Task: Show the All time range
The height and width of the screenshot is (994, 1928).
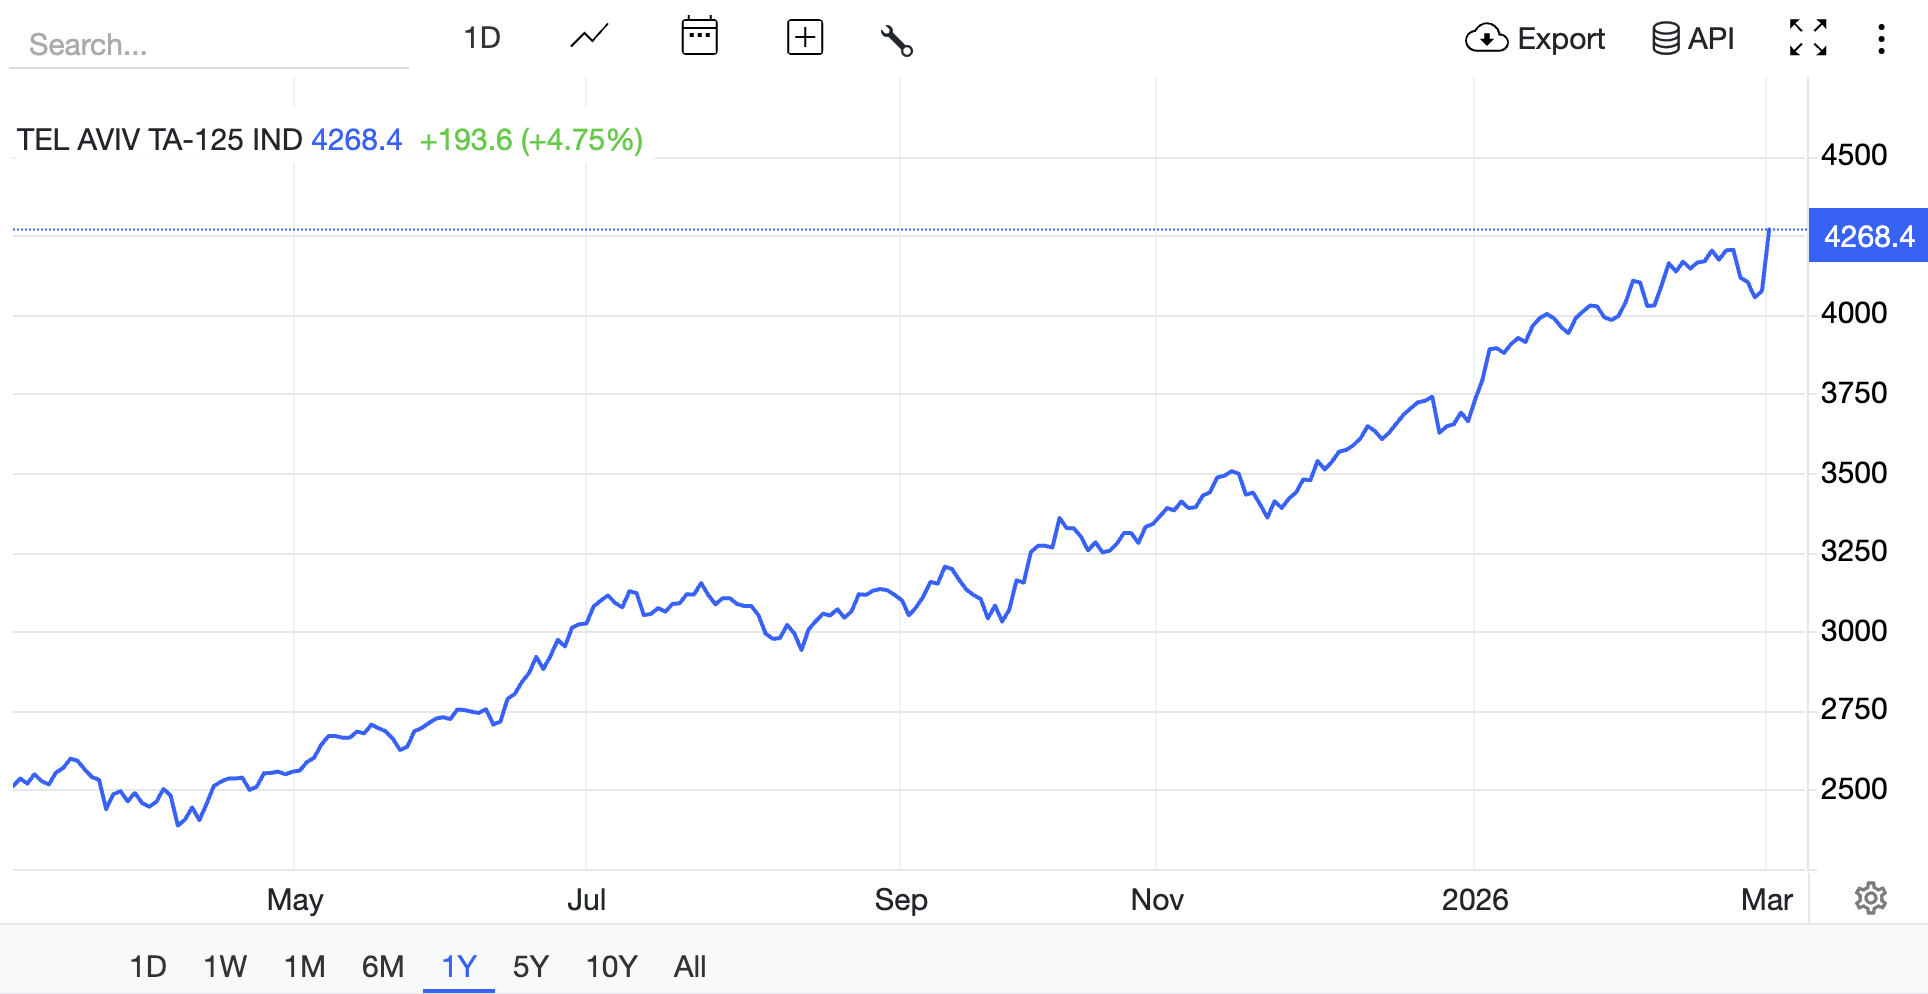Action: point(690,966)
